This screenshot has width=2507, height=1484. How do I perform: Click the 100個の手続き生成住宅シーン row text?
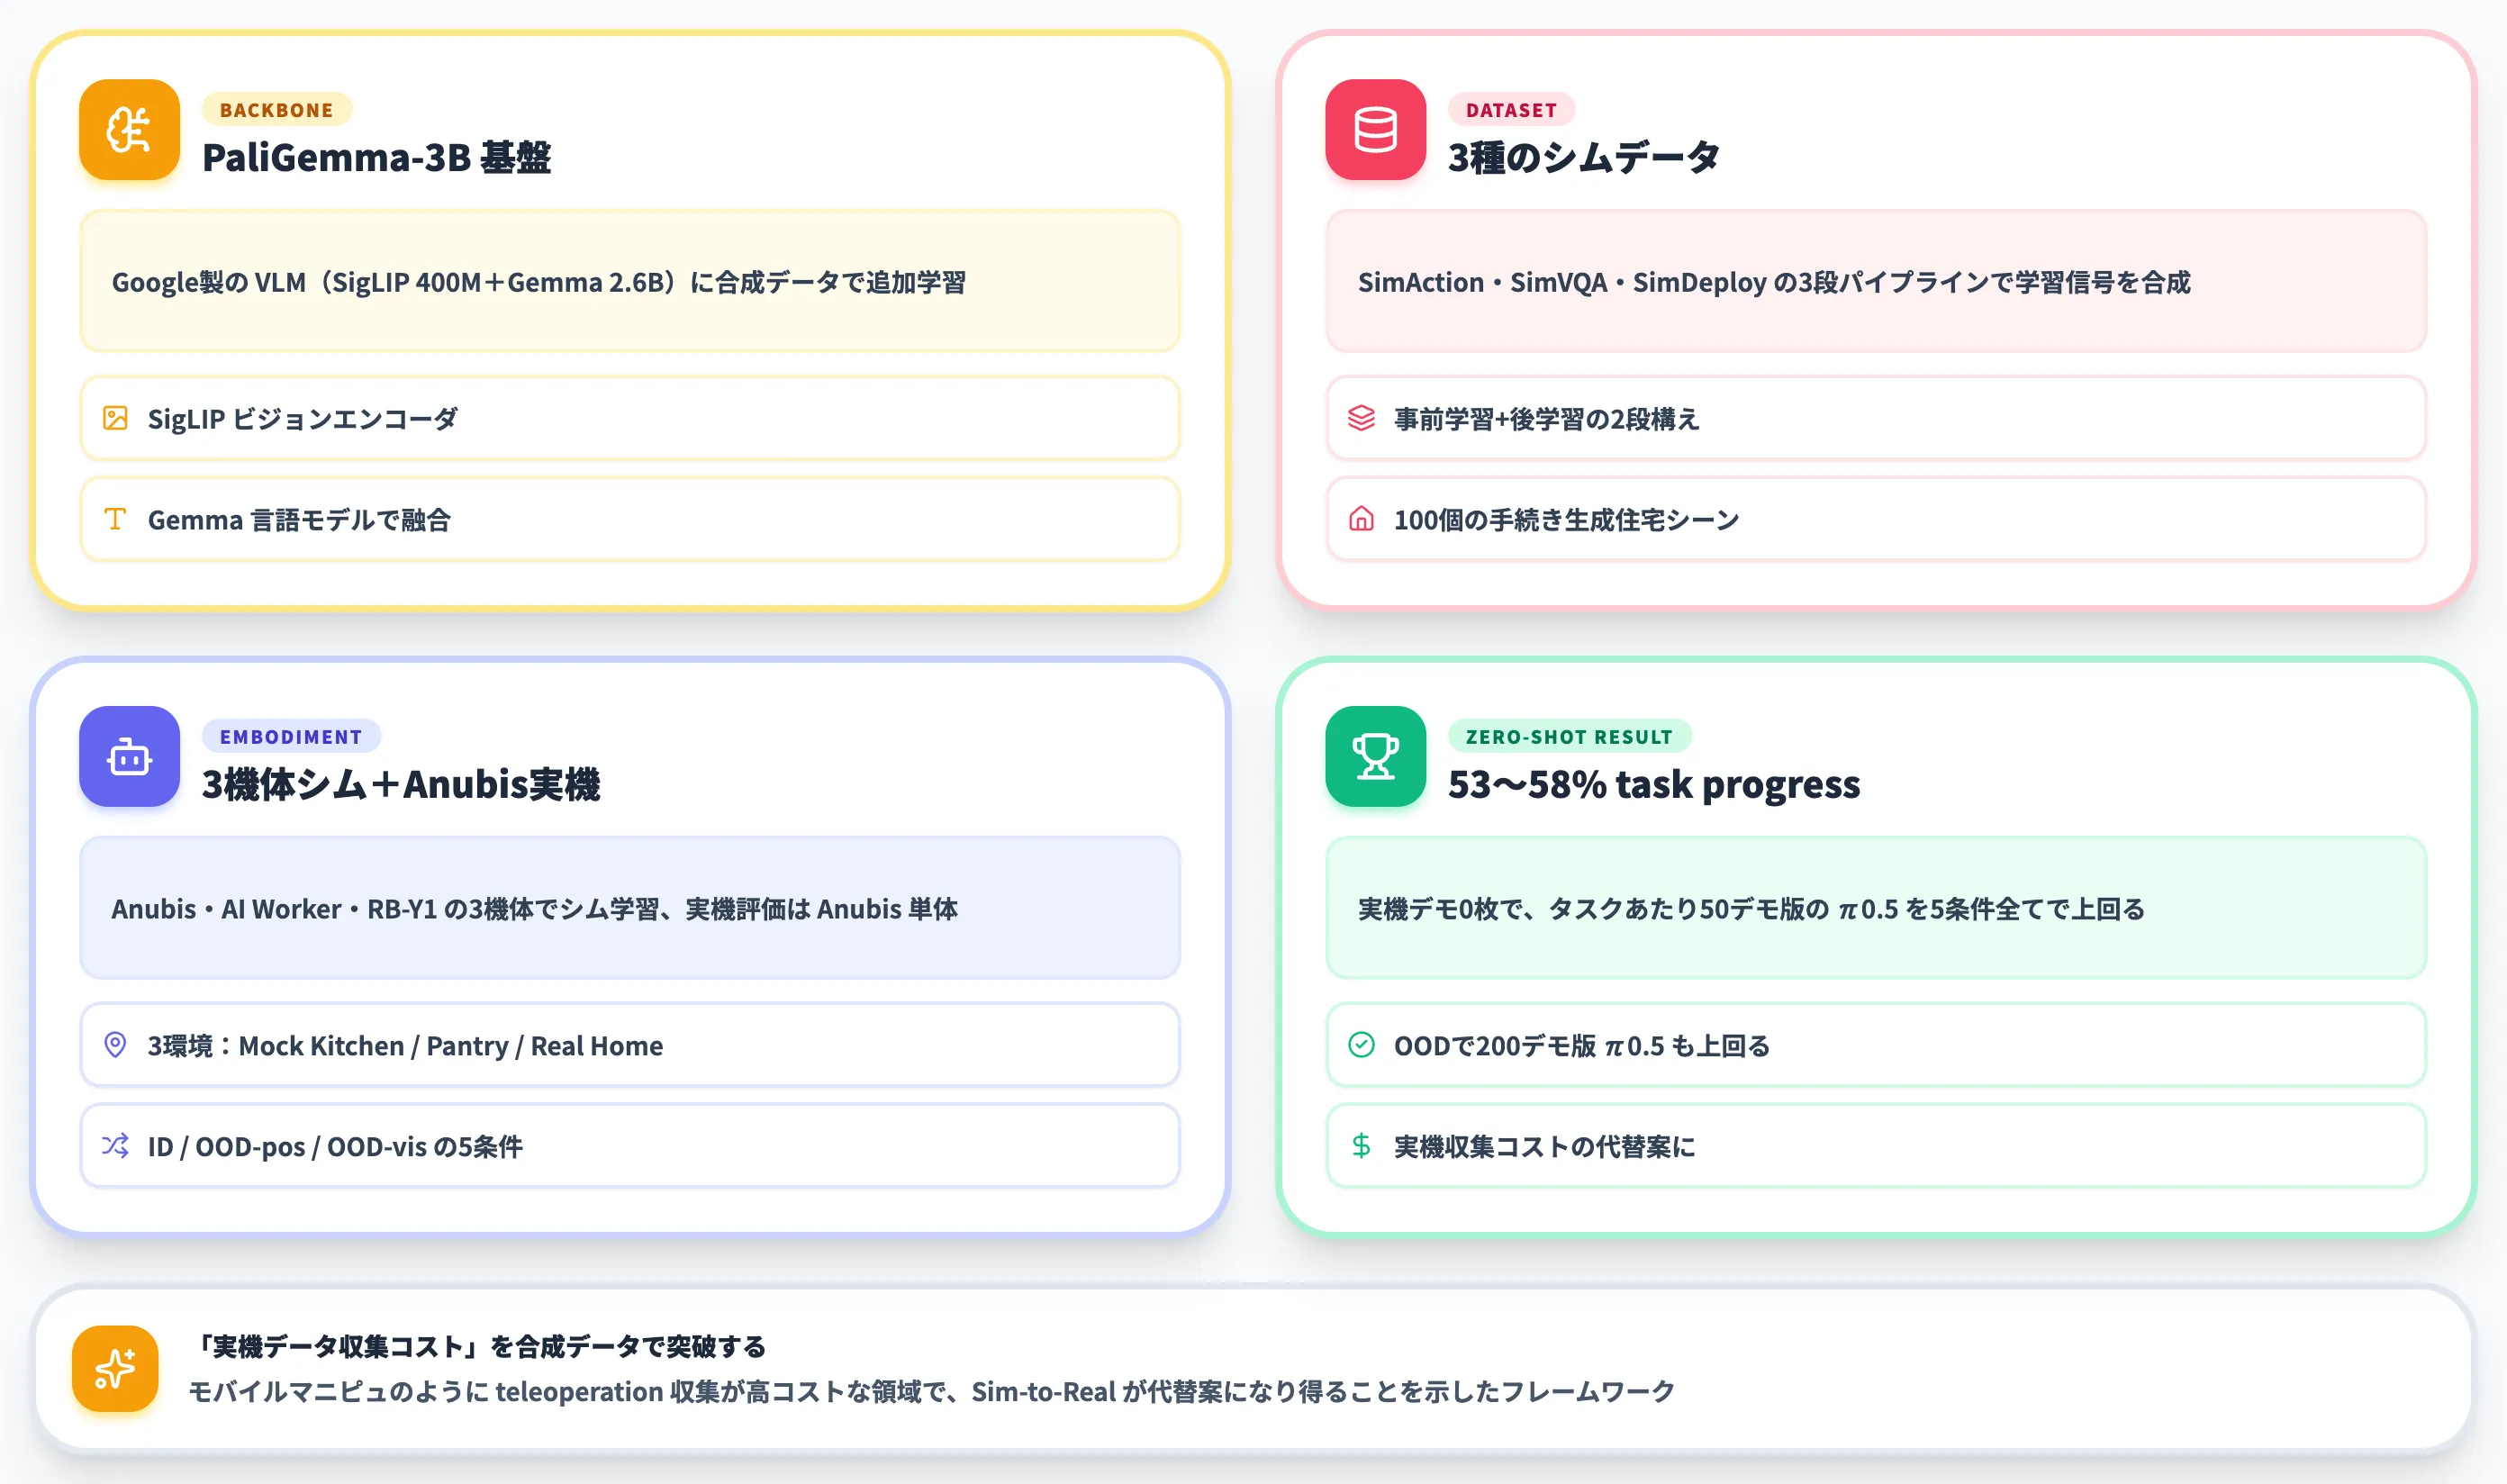(1567, 520)
